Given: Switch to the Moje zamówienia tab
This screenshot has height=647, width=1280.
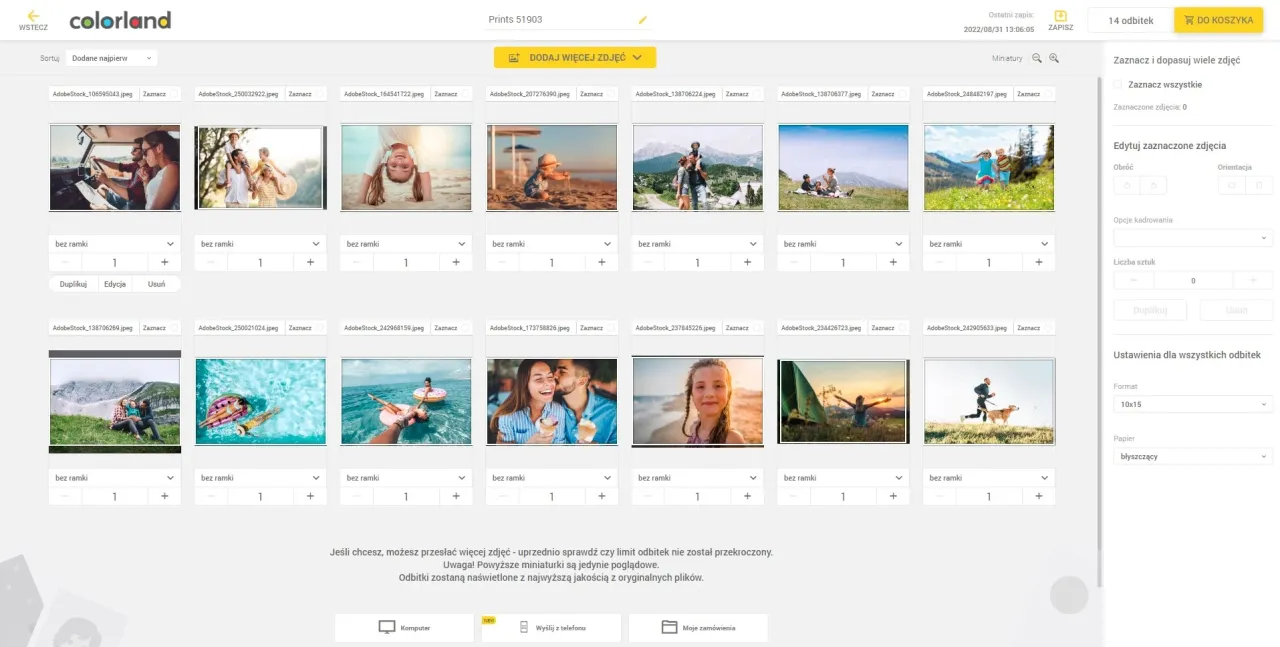Looking at the screenshot, I should (x=697, y=627).
